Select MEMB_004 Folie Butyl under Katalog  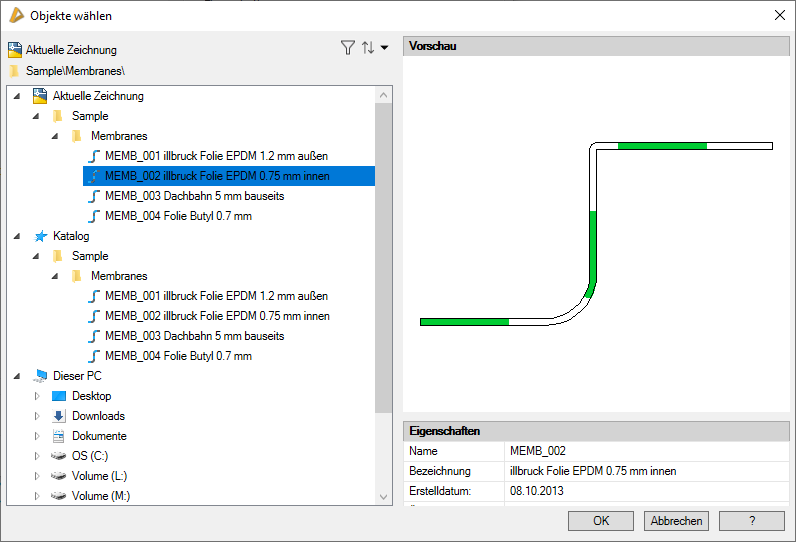[x=178, y=356]
